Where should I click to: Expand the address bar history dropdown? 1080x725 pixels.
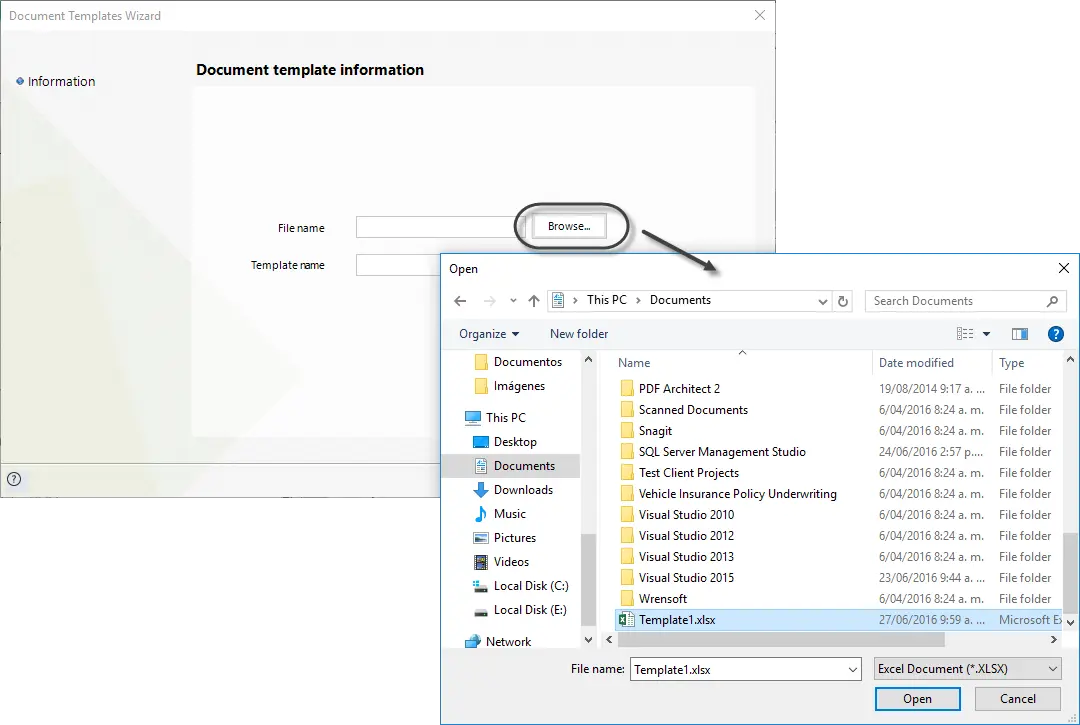(x=822, y=302)
